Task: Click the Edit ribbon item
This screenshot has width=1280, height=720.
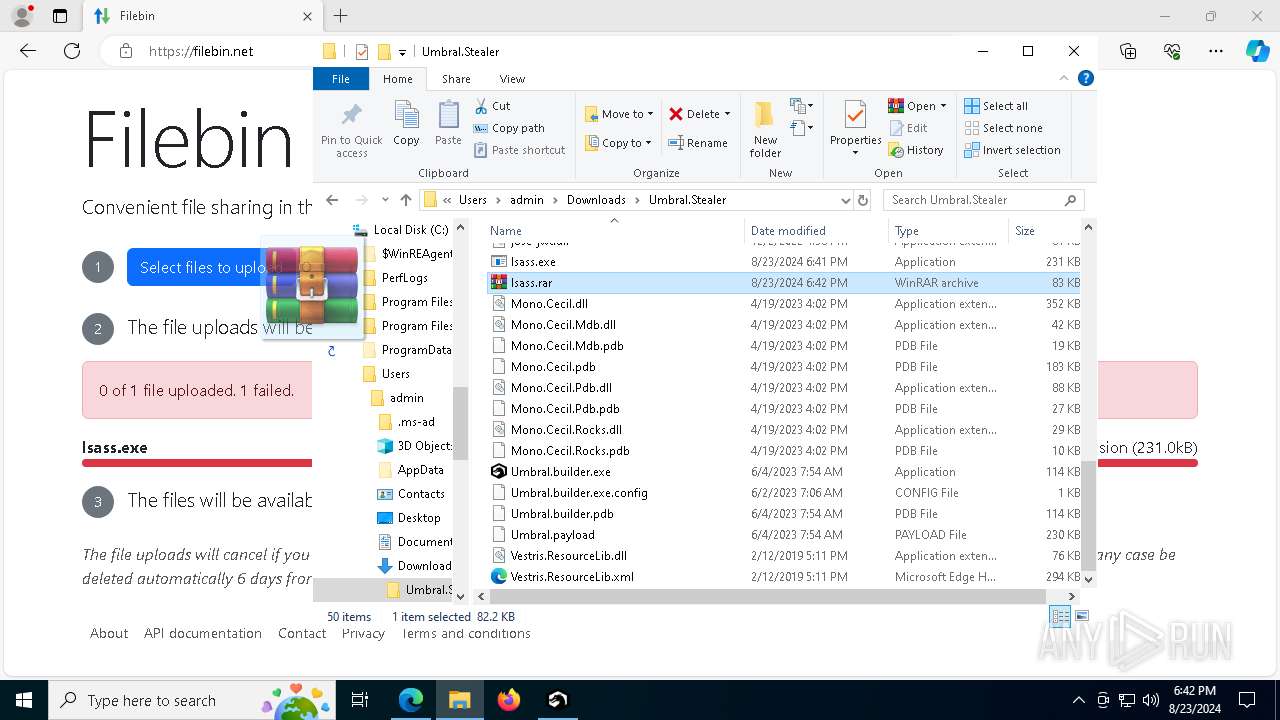Action: pyautogui.click(x=908, y=128)
